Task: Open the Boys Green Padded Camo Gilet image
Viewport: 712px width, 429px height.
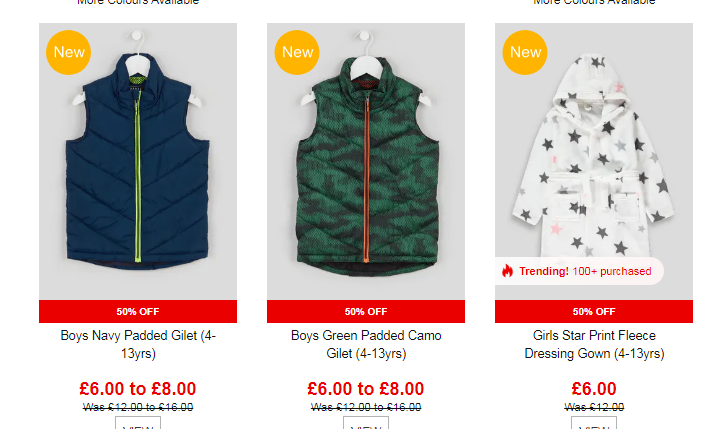Action: [366, 161]
